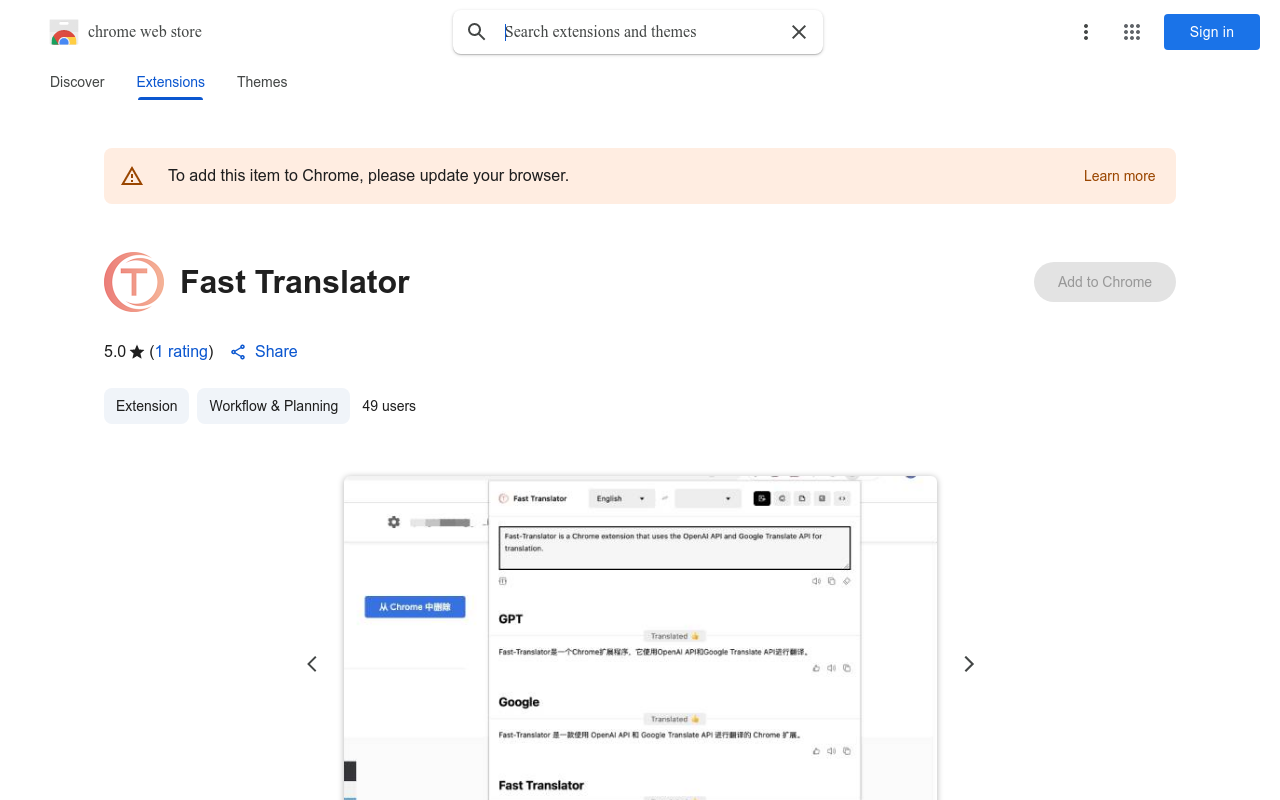Open the Google apps grid
The image size is (1280, 800).
coord(1132,32)
